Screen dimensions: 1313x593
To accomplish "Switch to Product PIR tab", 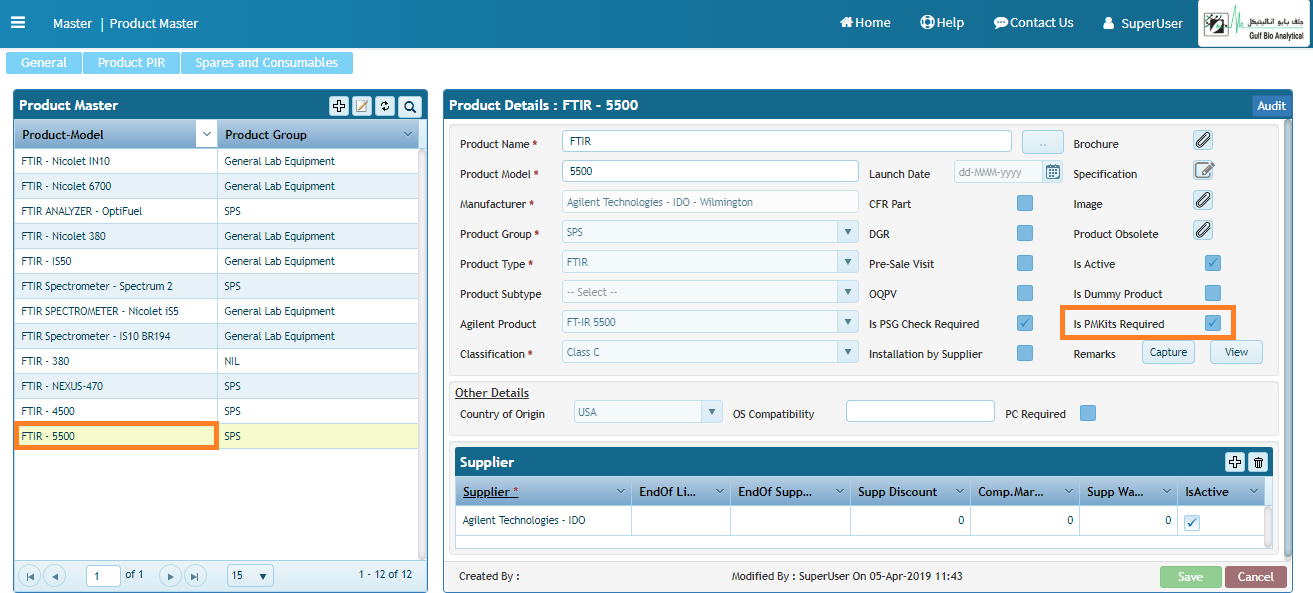I will coord(131,63).
